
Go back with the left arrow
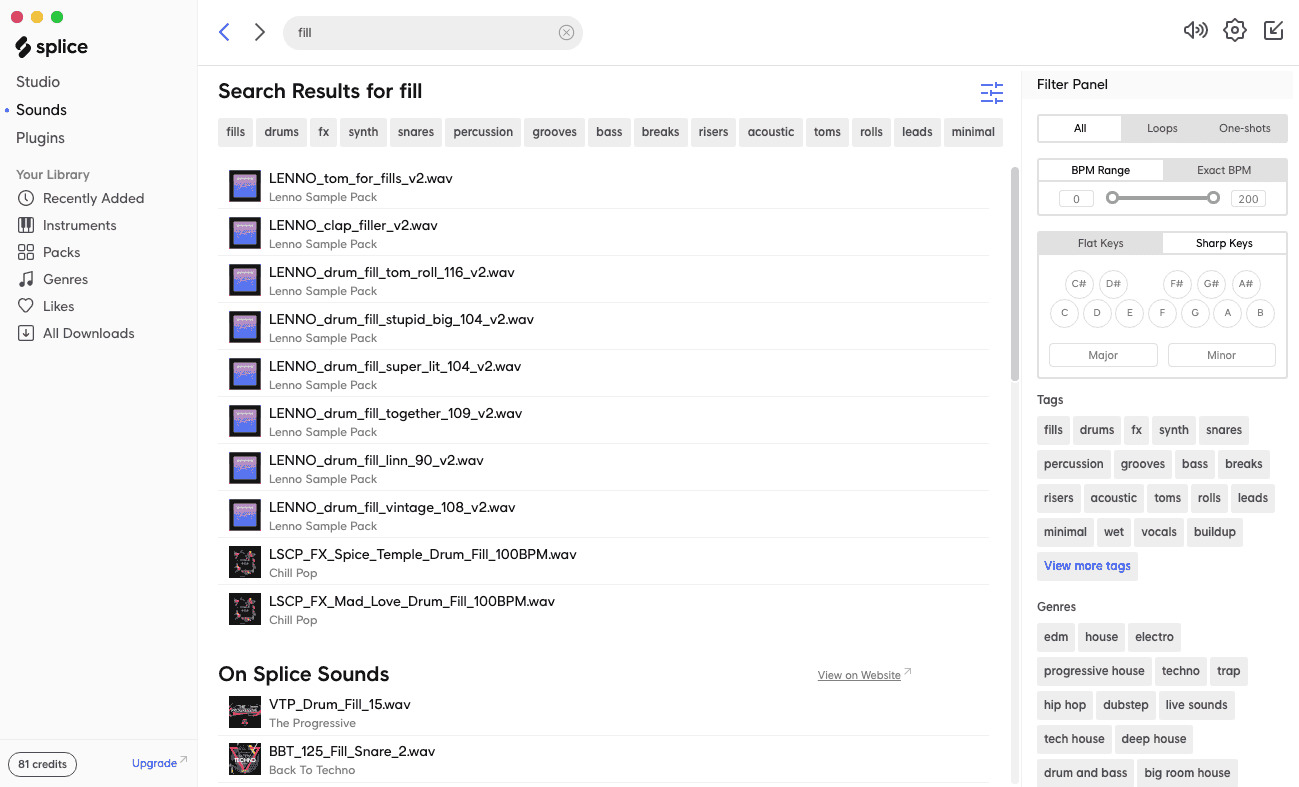tap(224, 32)
